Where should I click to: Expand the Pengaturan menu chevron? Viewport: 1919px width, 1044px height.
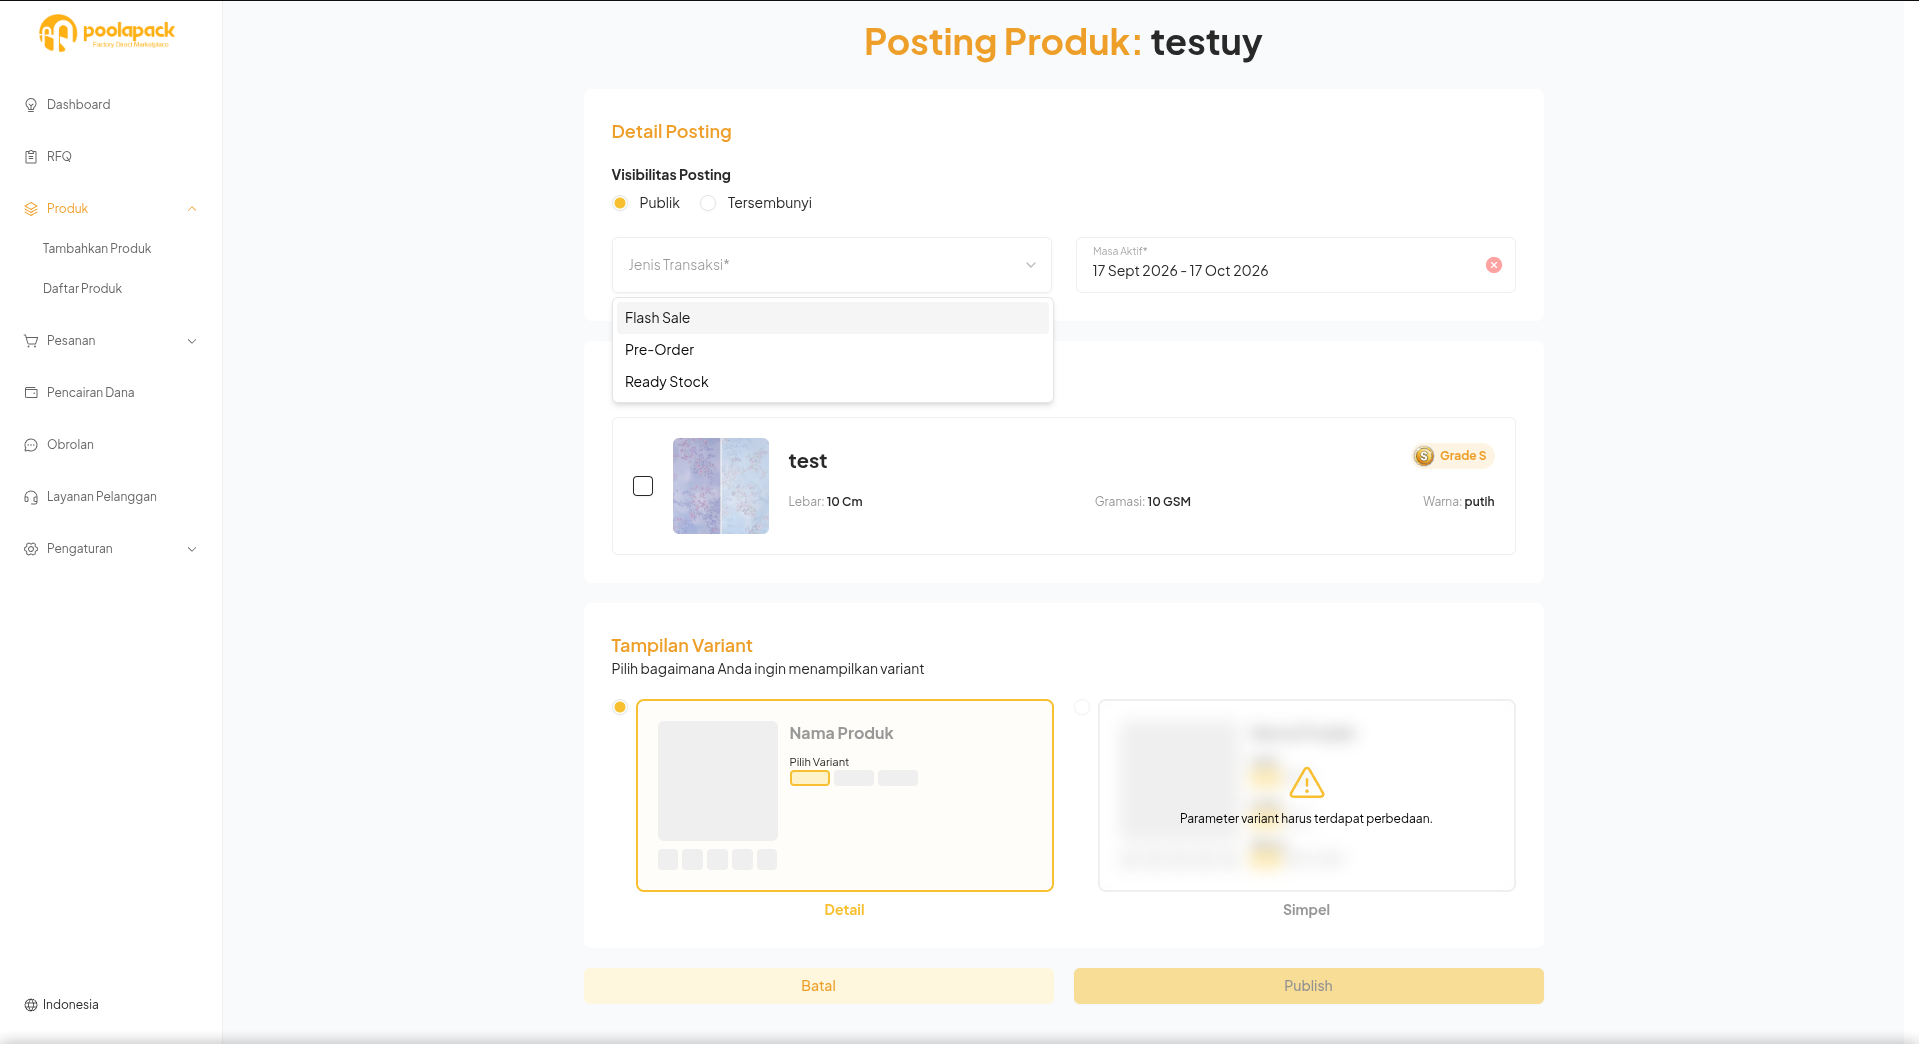click(192, 549)
